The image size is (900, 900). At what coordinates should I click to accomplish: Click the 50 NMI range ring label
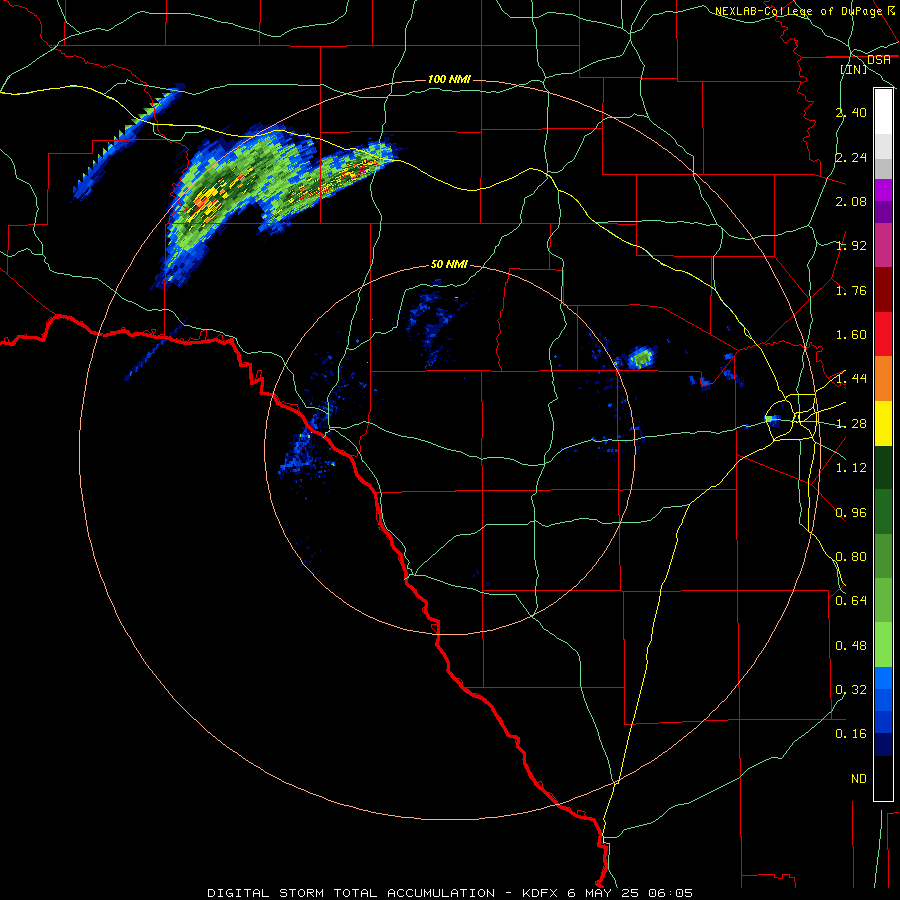pos(449,264)
